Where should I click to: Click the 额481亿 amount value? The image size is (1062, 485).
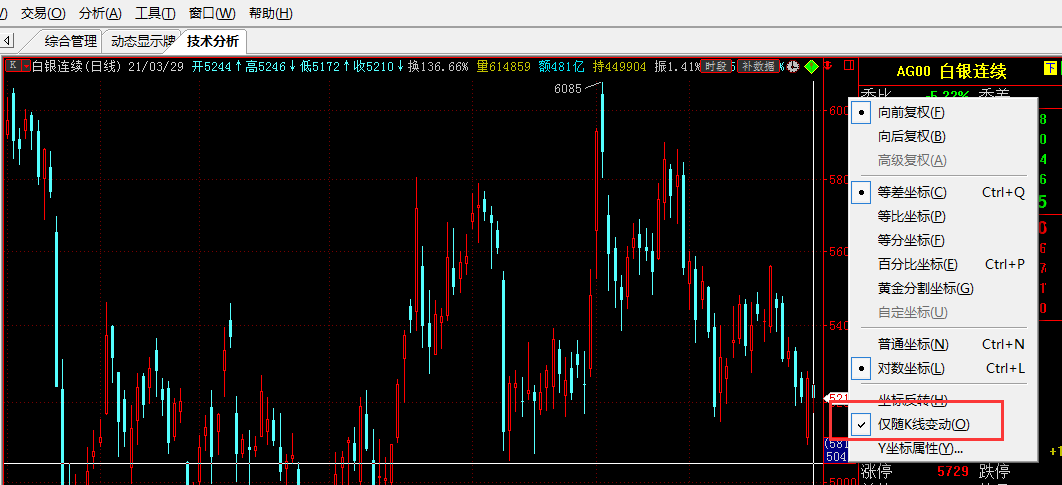coord(561,66)
